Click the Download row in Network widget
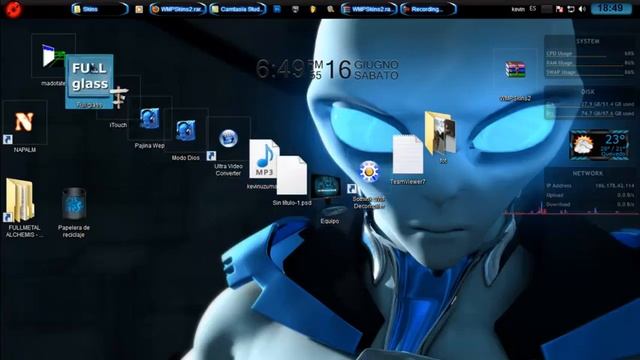Image resolution: width=640 pixels, height=360 pixels. pyautogui.click(x=590, y=204)
